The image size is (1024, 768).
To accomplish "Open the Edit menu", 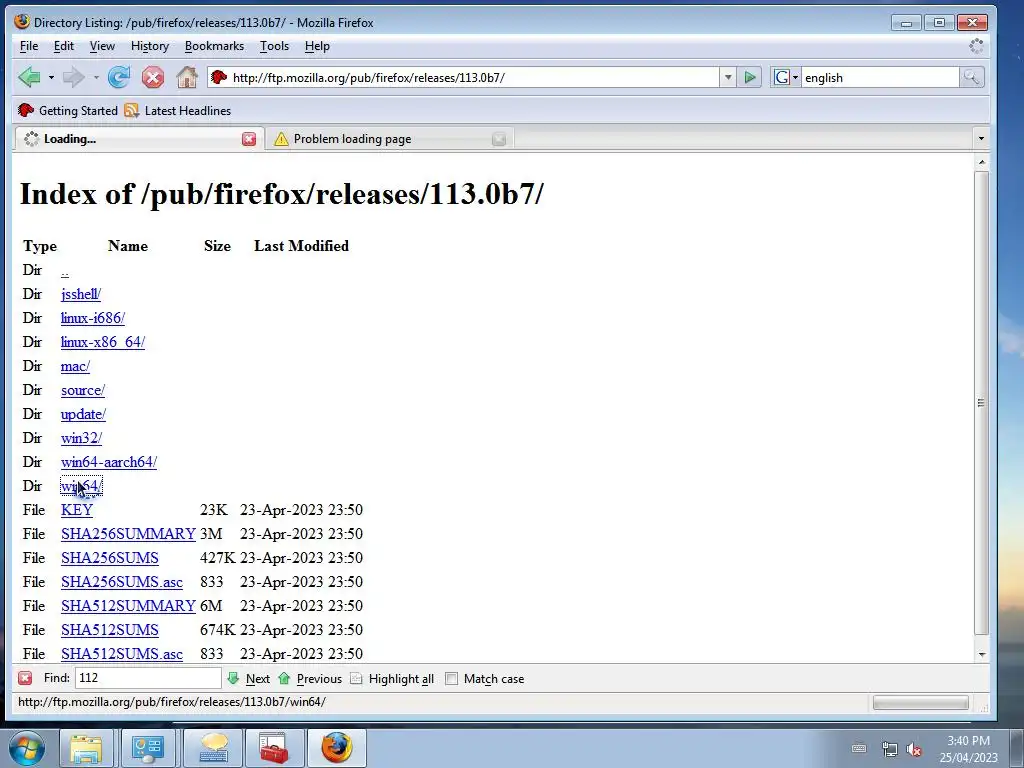I will tap(63, 46).
